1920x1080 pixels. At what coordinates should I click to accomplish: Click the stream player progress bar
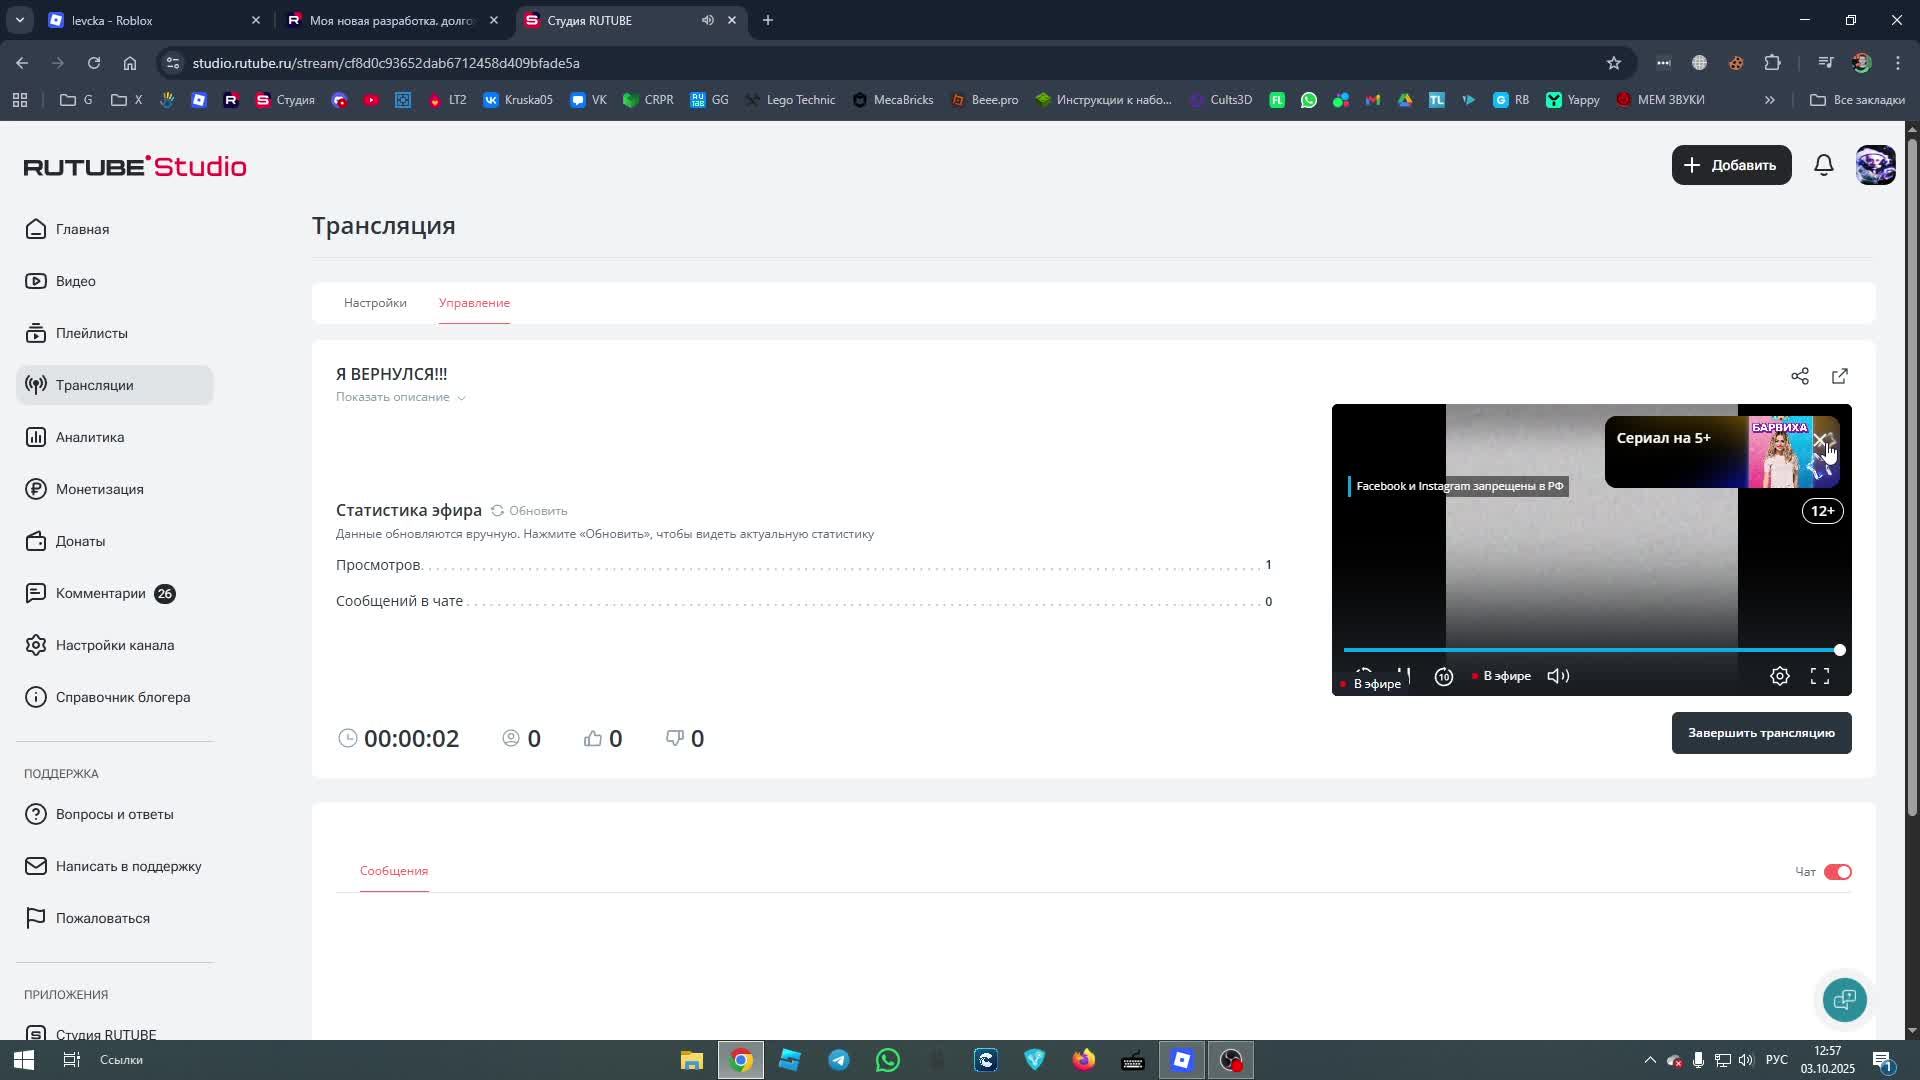tap(1590, 650)
